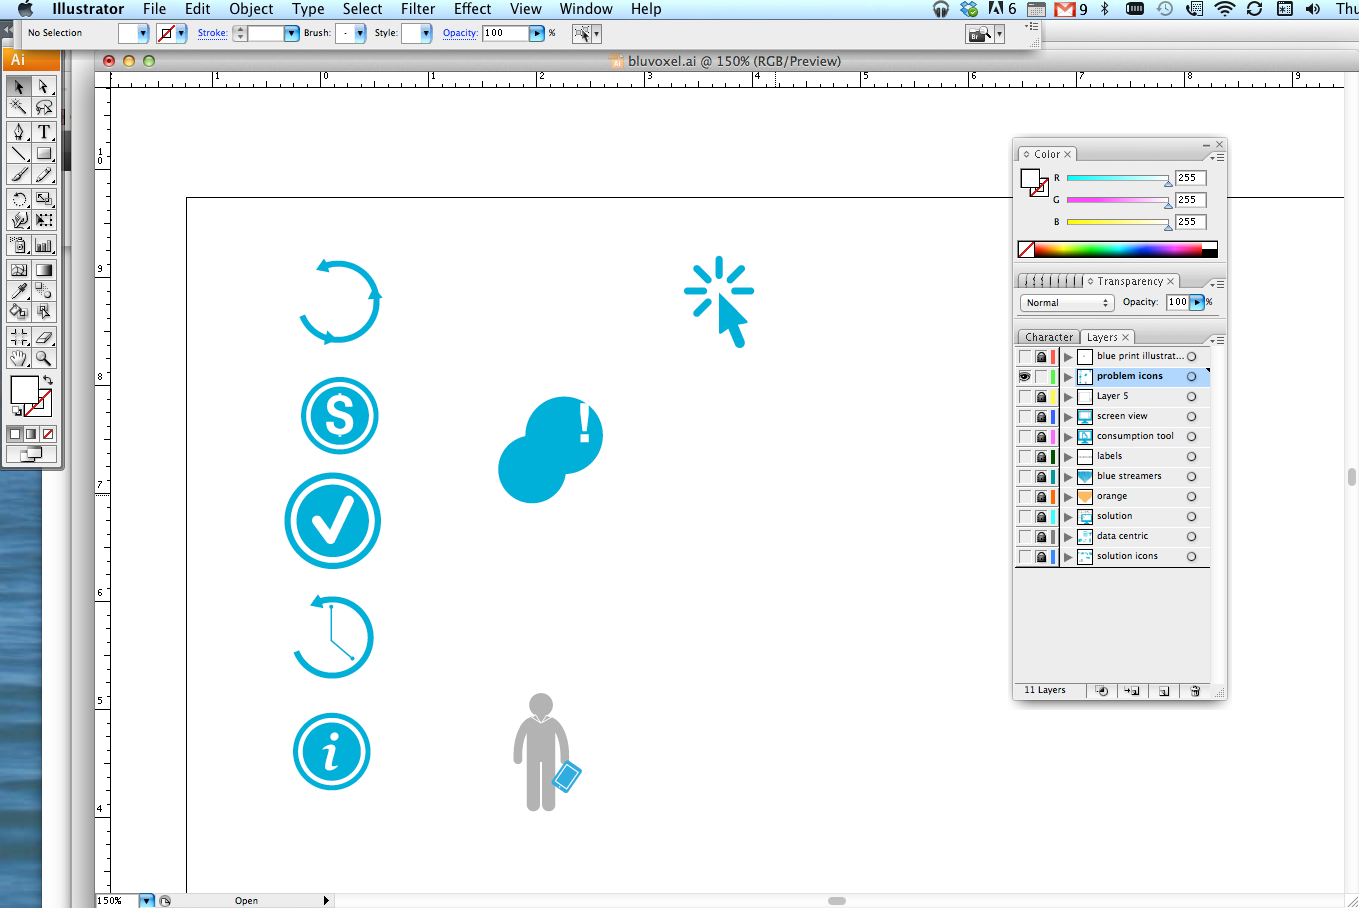Lock the problem icons layer

click(x=1041, y=377)
